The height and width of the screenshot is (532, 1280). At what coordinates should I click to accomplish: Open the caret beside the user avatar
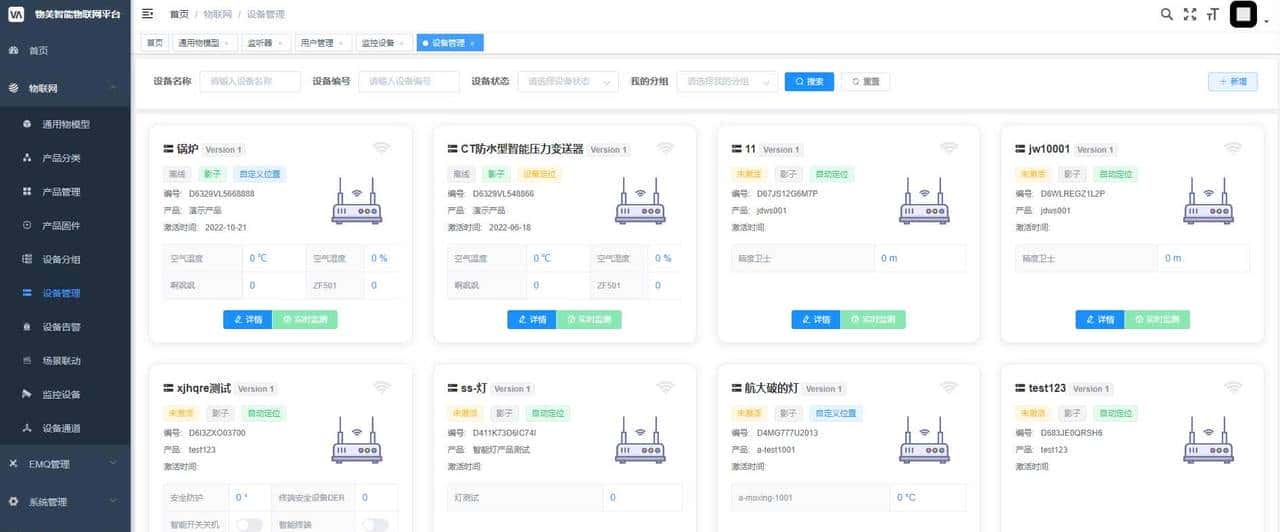(x=1266, y=20)
